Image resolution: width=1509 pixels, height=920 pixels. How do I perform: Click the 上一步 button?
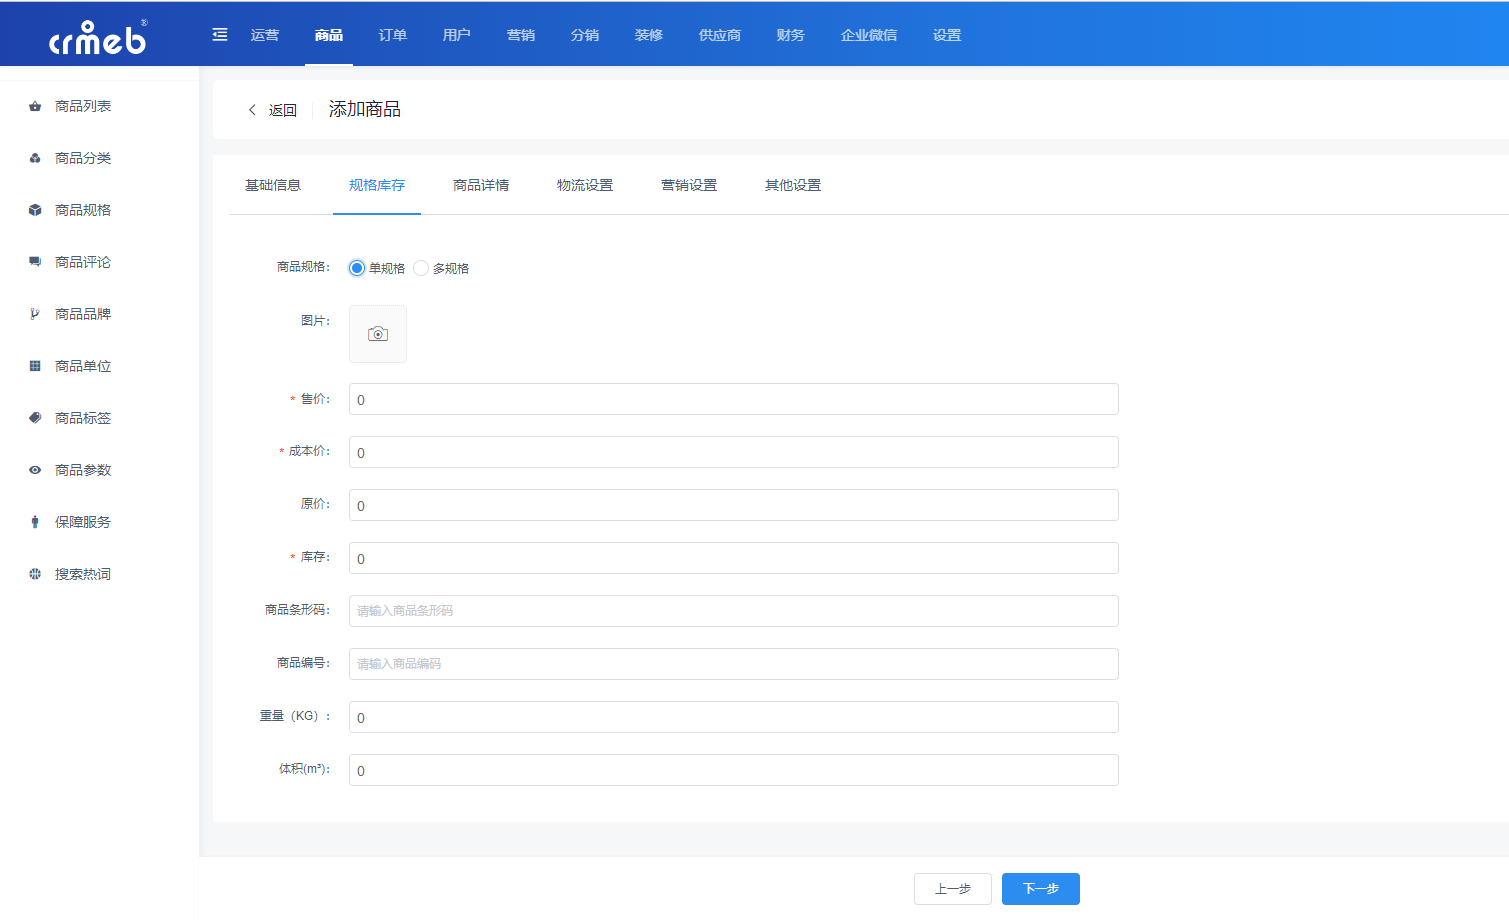[953, 889]
